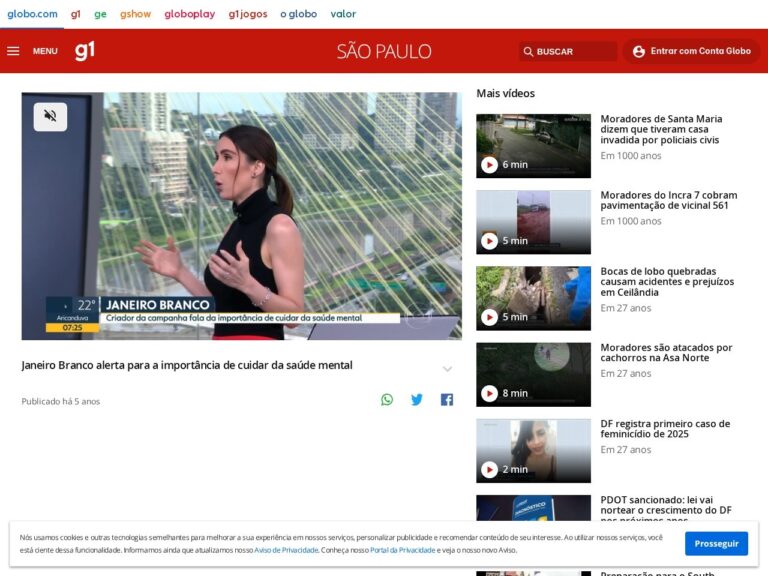Viewport: 768px width, 576px height.
Task: Share video on Facebook
Action: 447,400
